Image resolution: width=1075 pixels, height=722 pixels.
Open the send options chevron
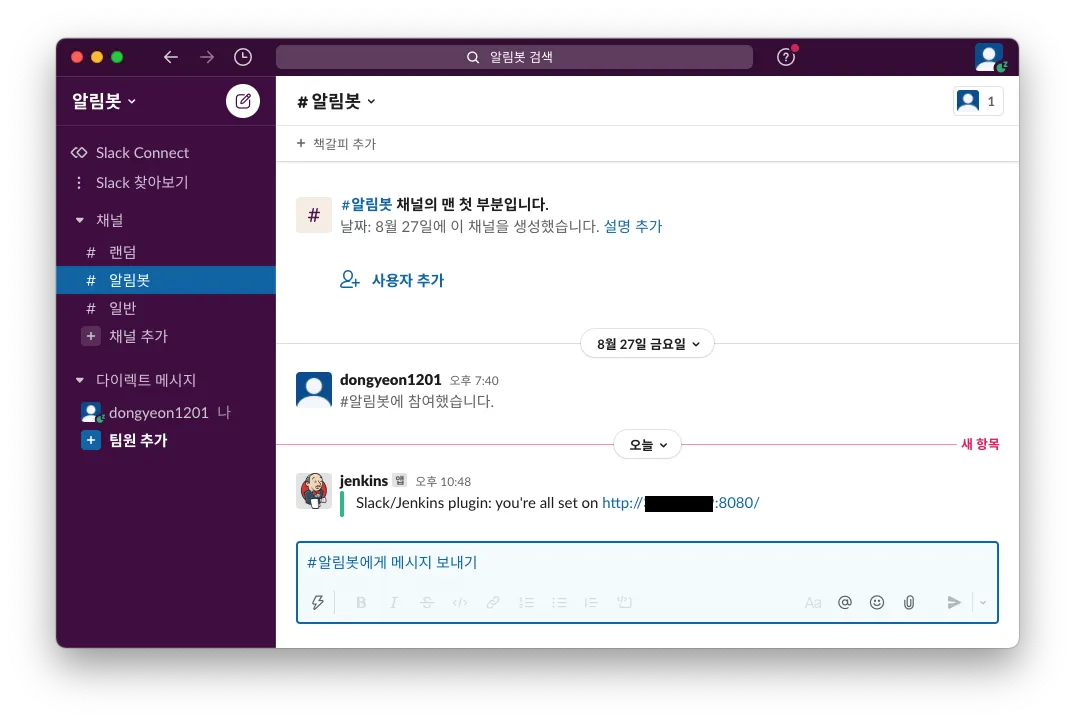[982, 602]
